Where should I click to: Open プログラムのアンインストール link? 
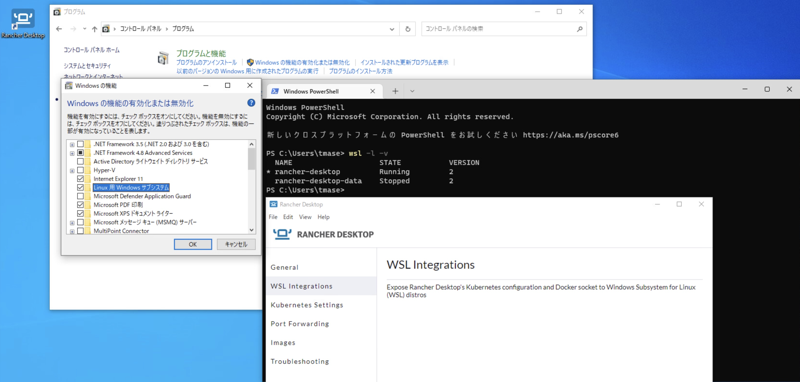pos(207,62)
